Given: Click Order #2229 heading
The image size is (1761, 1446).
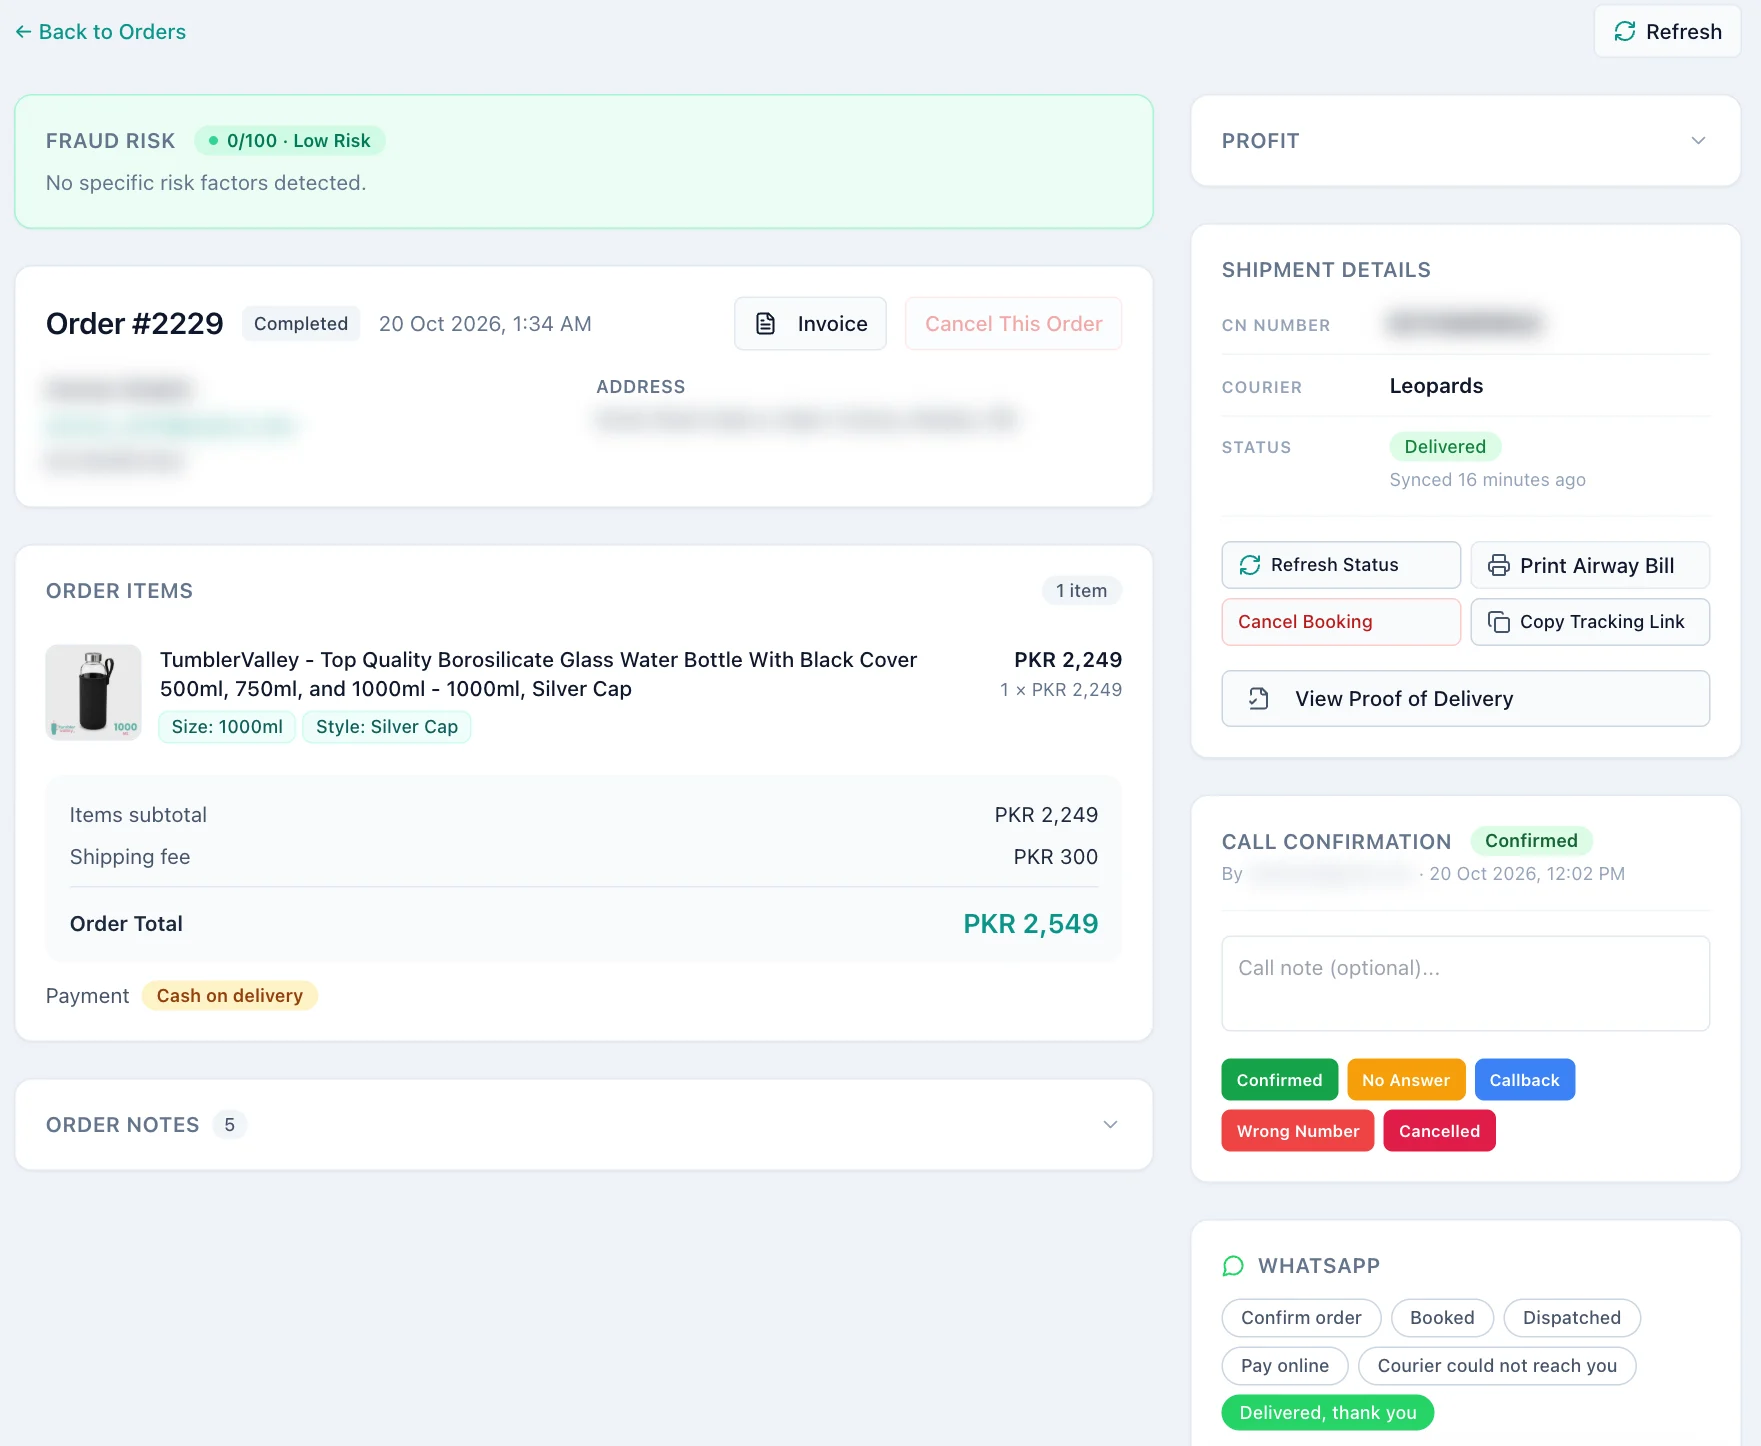Looking at the screenshot, I should tap(135, 324).
